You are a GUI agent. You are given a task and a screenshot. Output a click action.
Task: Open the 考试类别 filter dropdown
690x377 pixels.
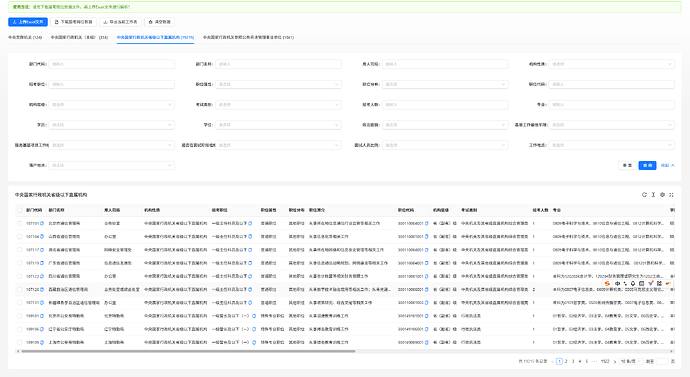[x=279, y=105]
